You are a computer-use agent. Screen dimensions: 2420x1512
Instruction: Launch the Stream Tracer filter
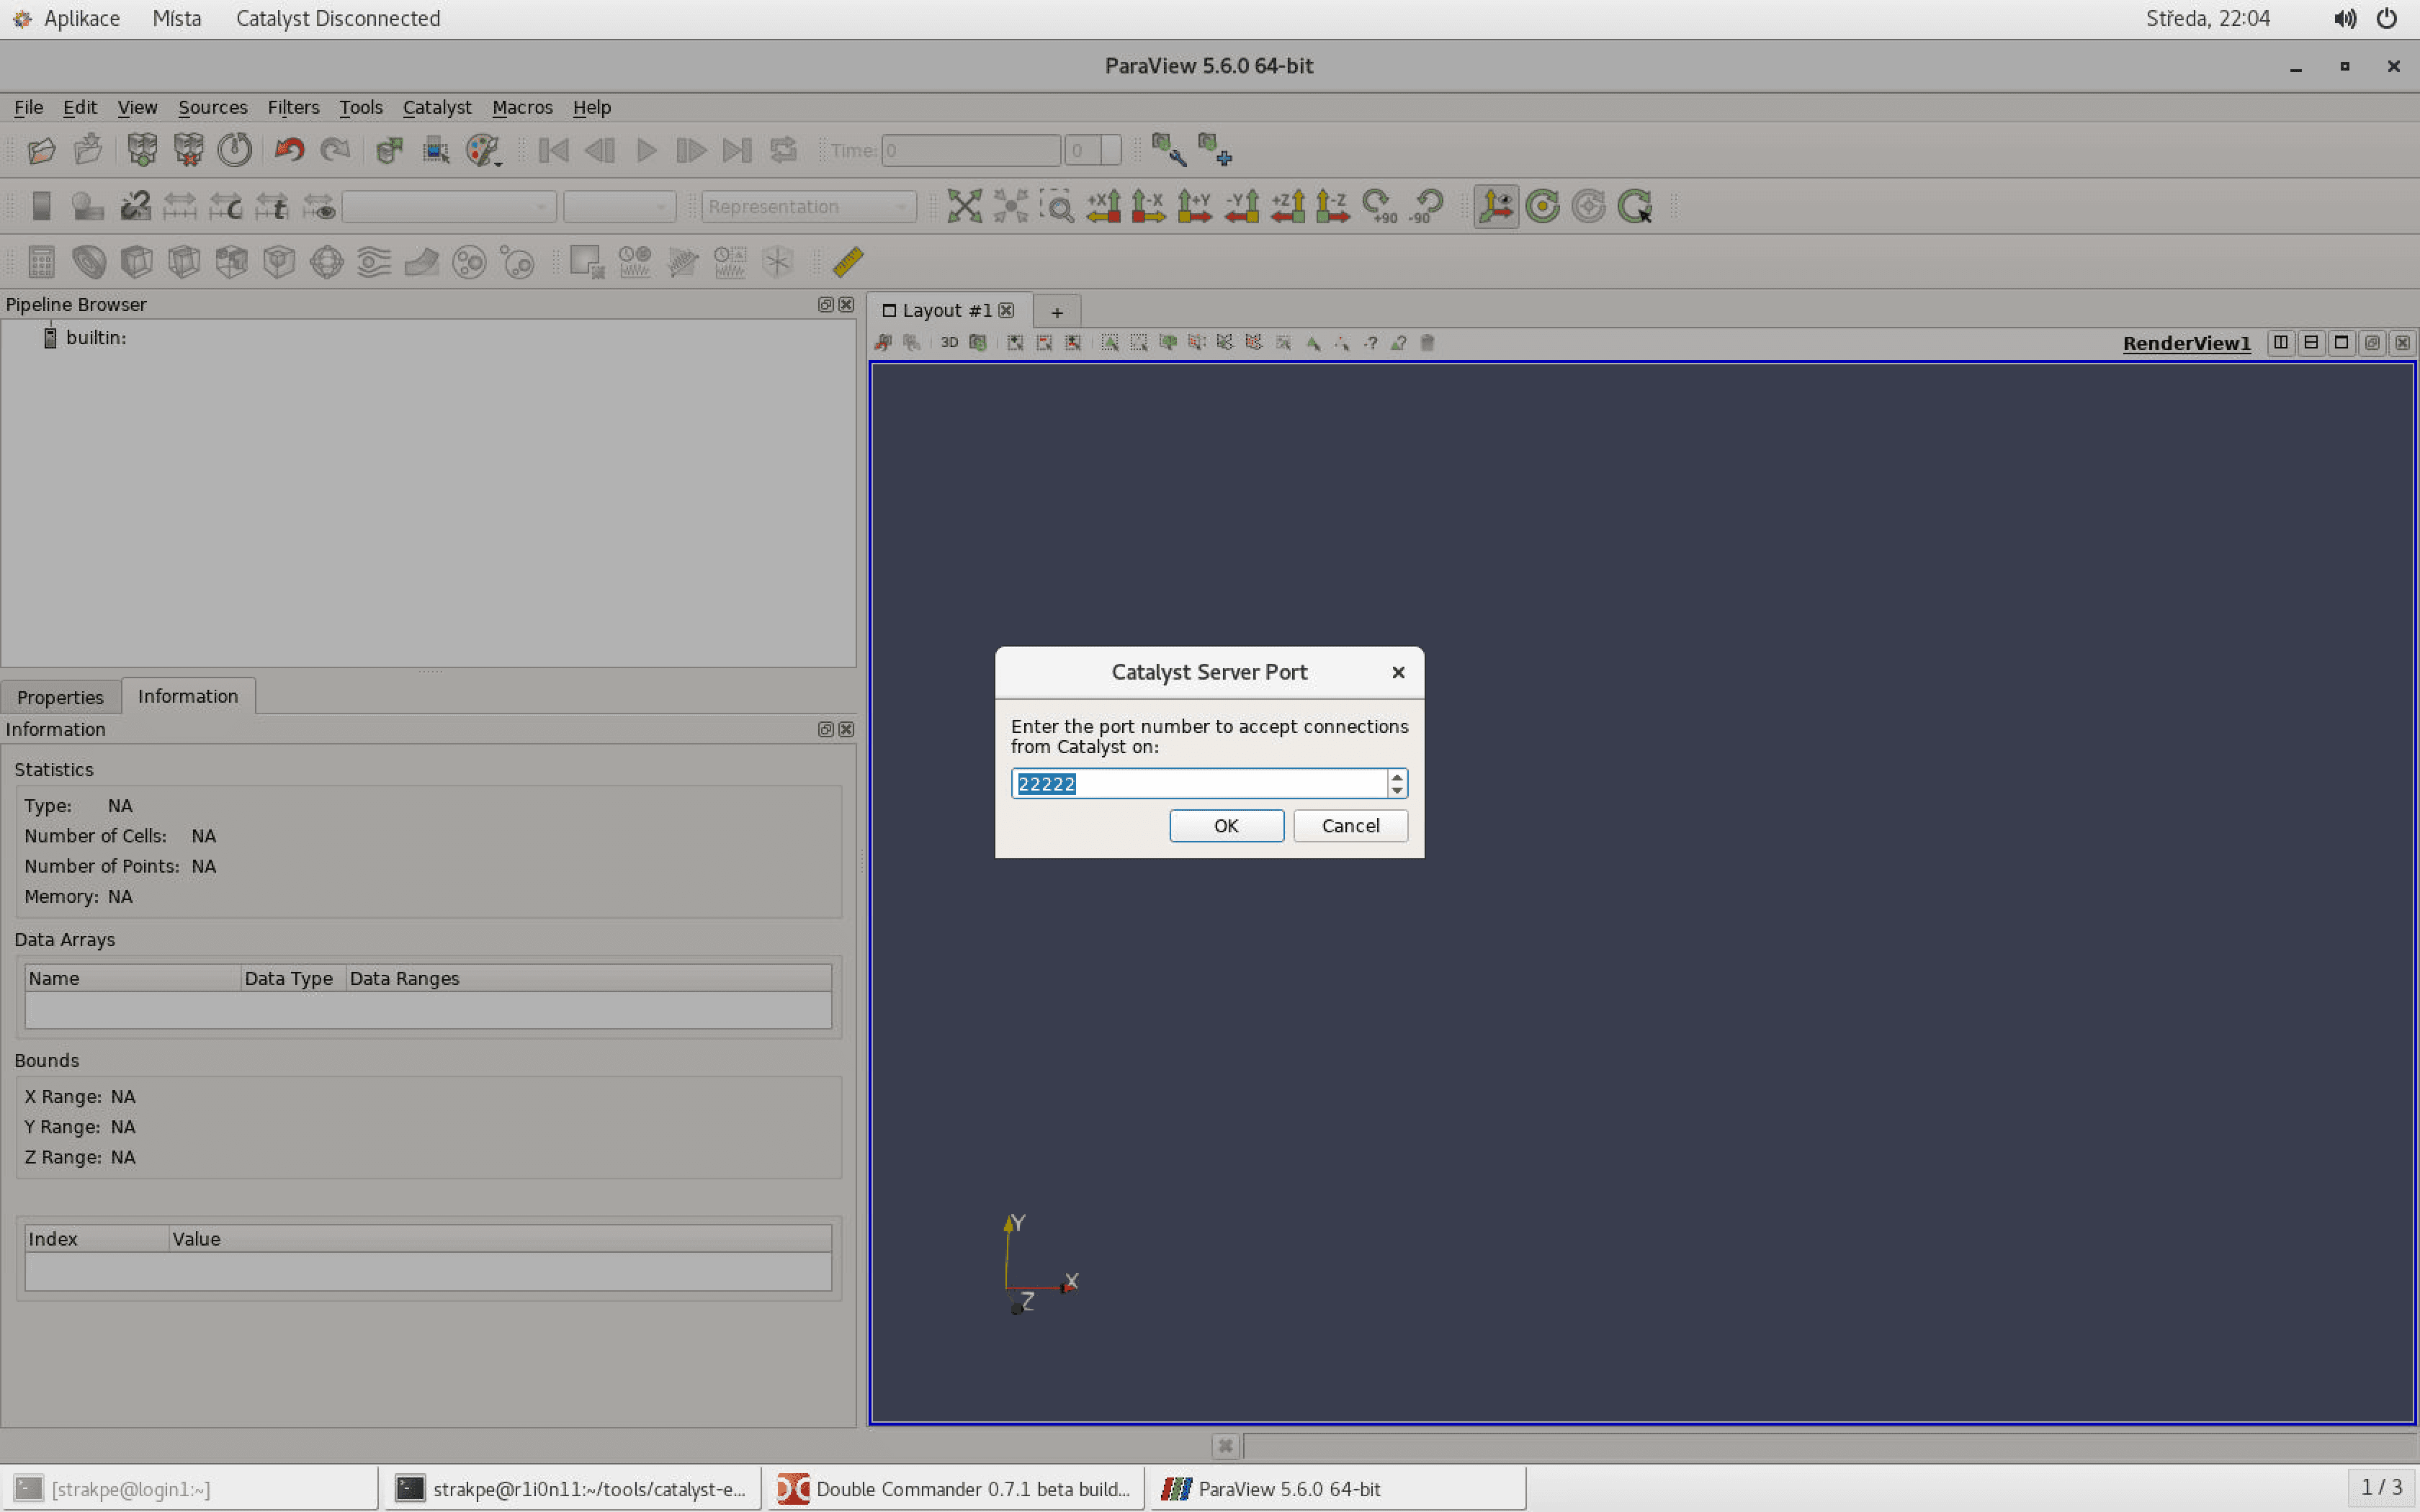coord(373,262)
